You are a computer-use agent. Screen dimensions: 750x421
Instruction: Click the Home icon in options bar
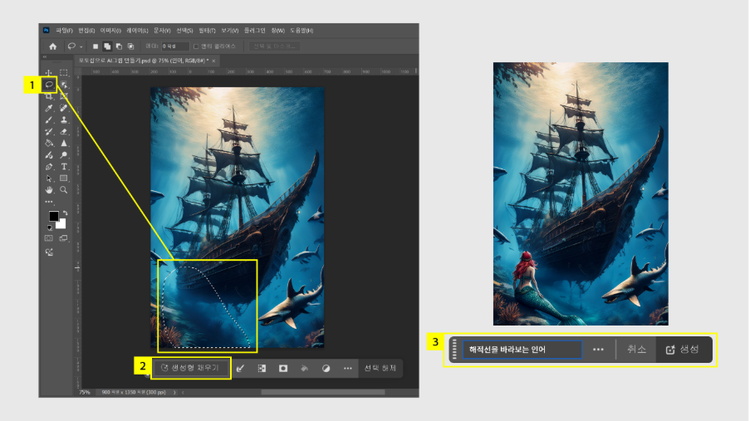click(x=53, y=46)
